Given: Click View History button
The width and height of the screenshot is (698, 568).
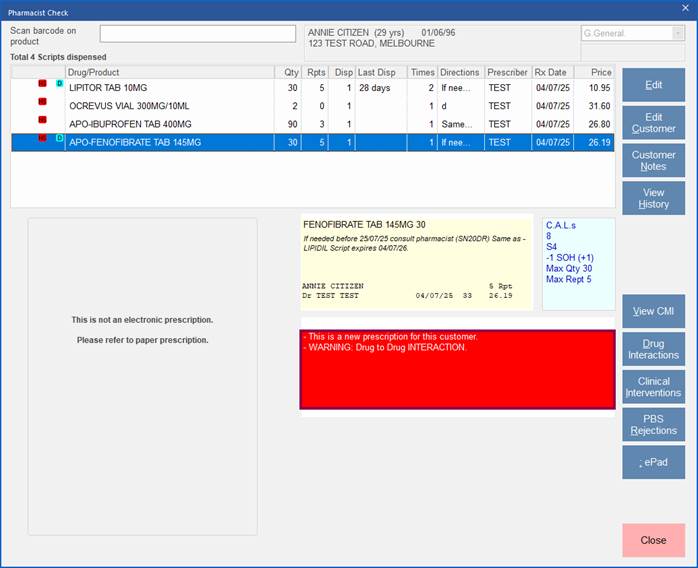Looking at the screenshot, I should click(x=653, y=199).
